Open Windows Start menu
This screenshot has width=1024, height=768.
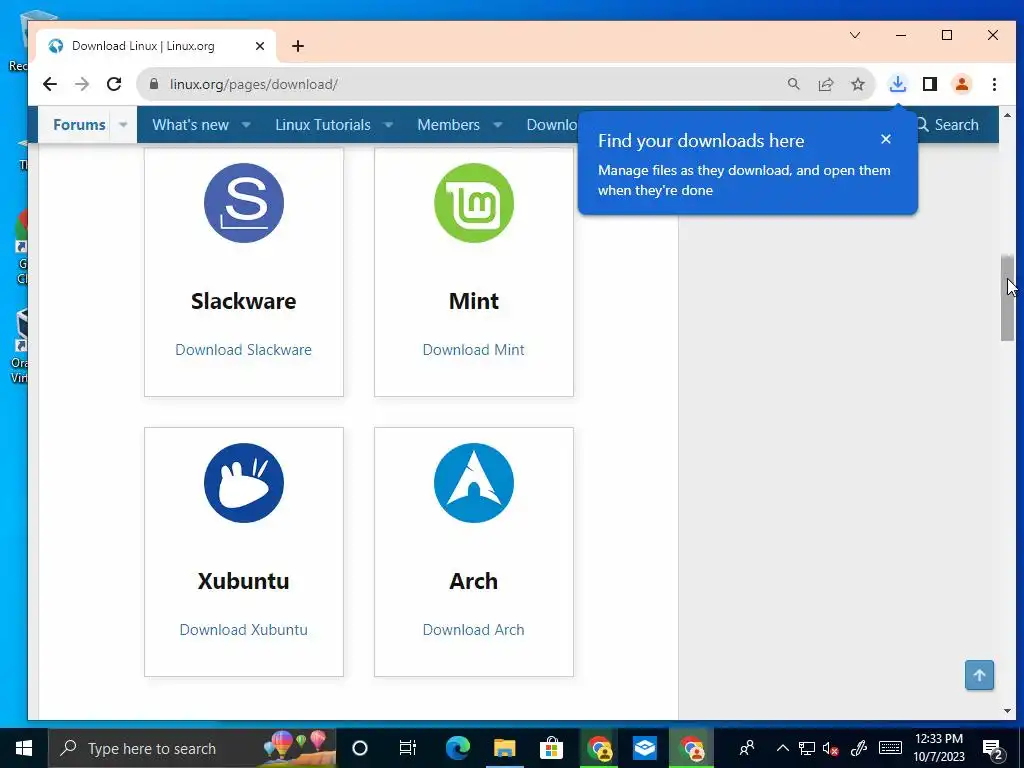point(24,748)
